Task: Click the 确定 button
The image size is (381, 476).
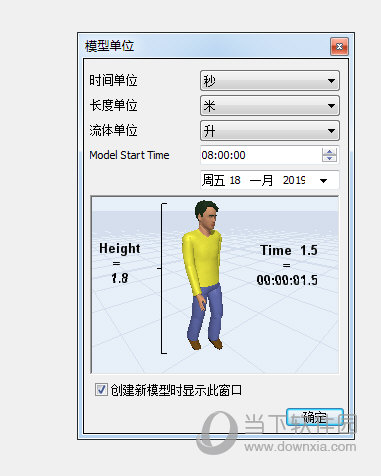Action: (315, 417)
